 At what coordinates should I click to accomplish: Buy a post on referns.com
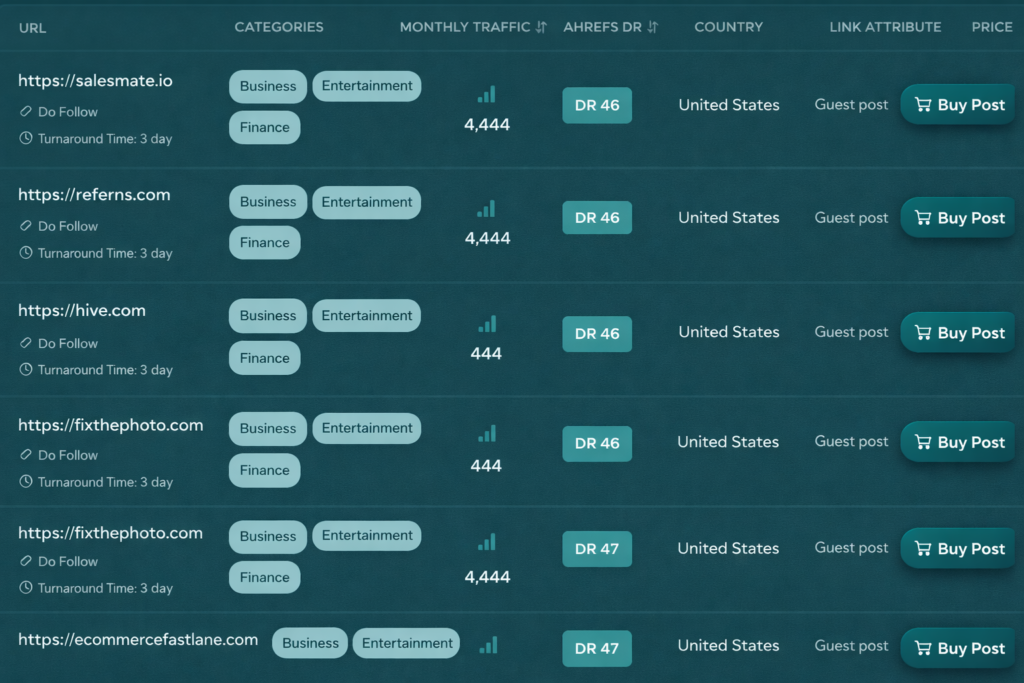tap(959, 217)
